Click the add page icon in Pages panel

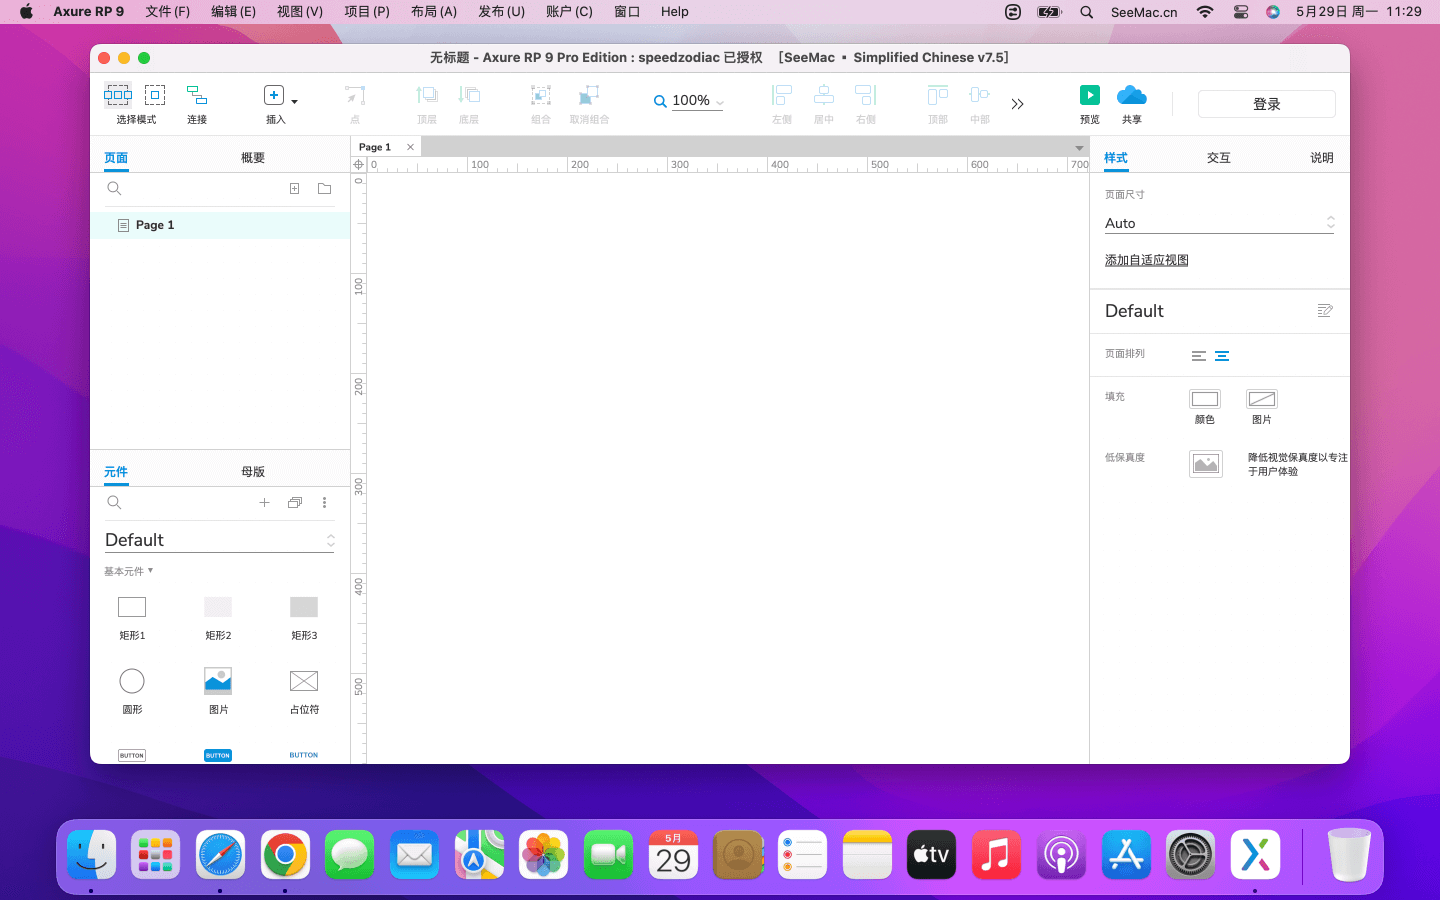coord(294,188)
